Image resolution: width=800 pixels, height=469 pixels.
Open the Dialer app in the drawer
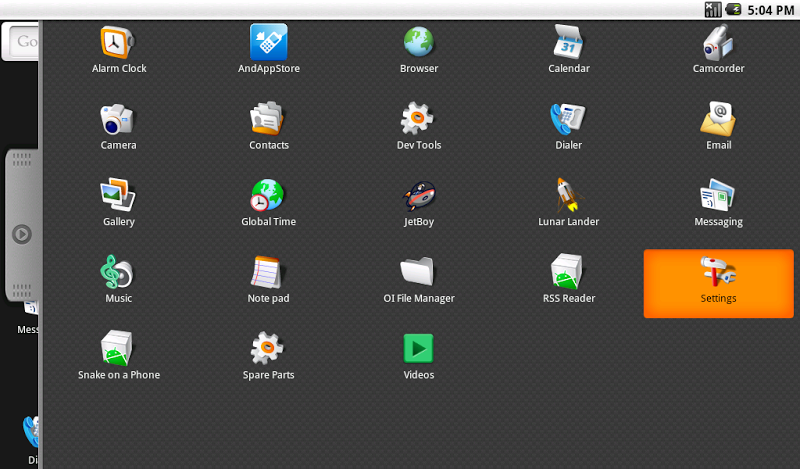tap(568, 127)
